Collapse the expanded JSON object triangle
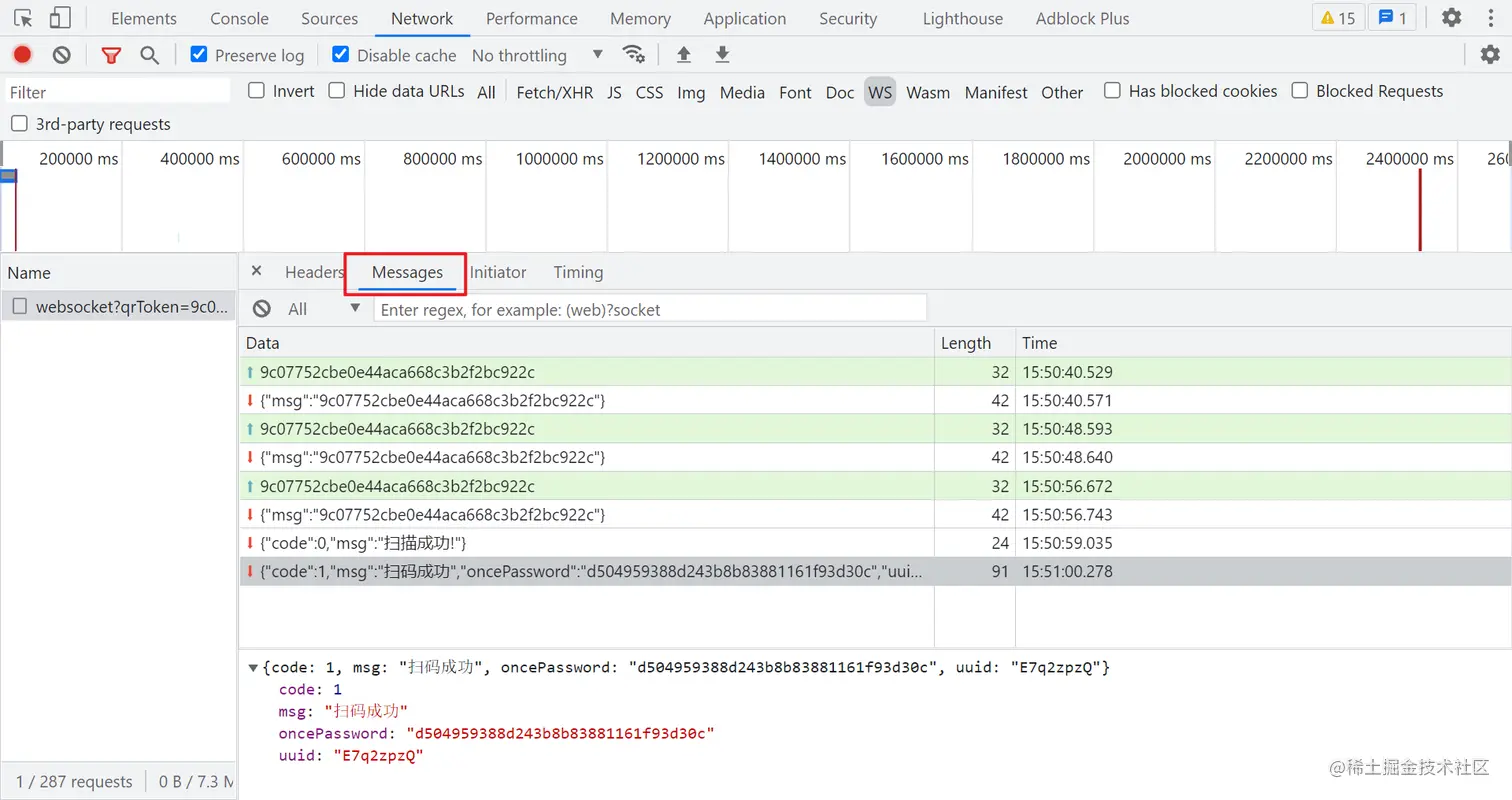 (253, 667)
